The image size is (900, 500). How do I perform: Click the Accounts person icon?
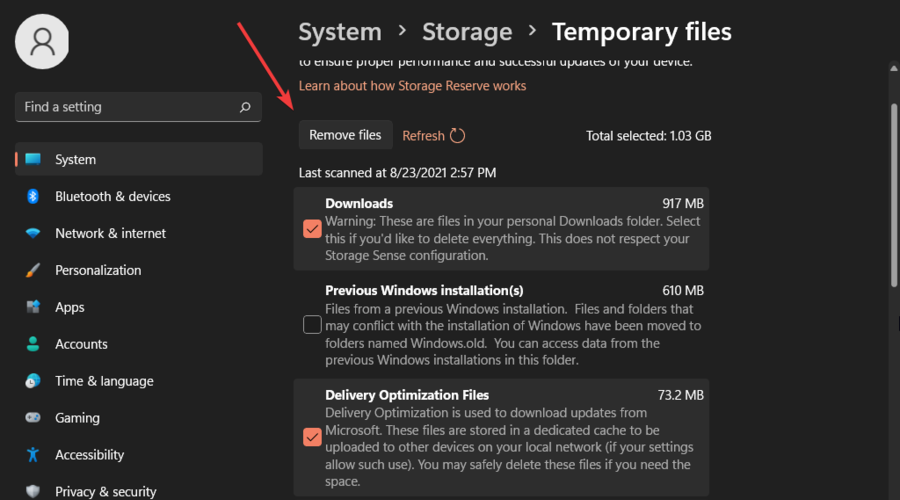[33, 344]
